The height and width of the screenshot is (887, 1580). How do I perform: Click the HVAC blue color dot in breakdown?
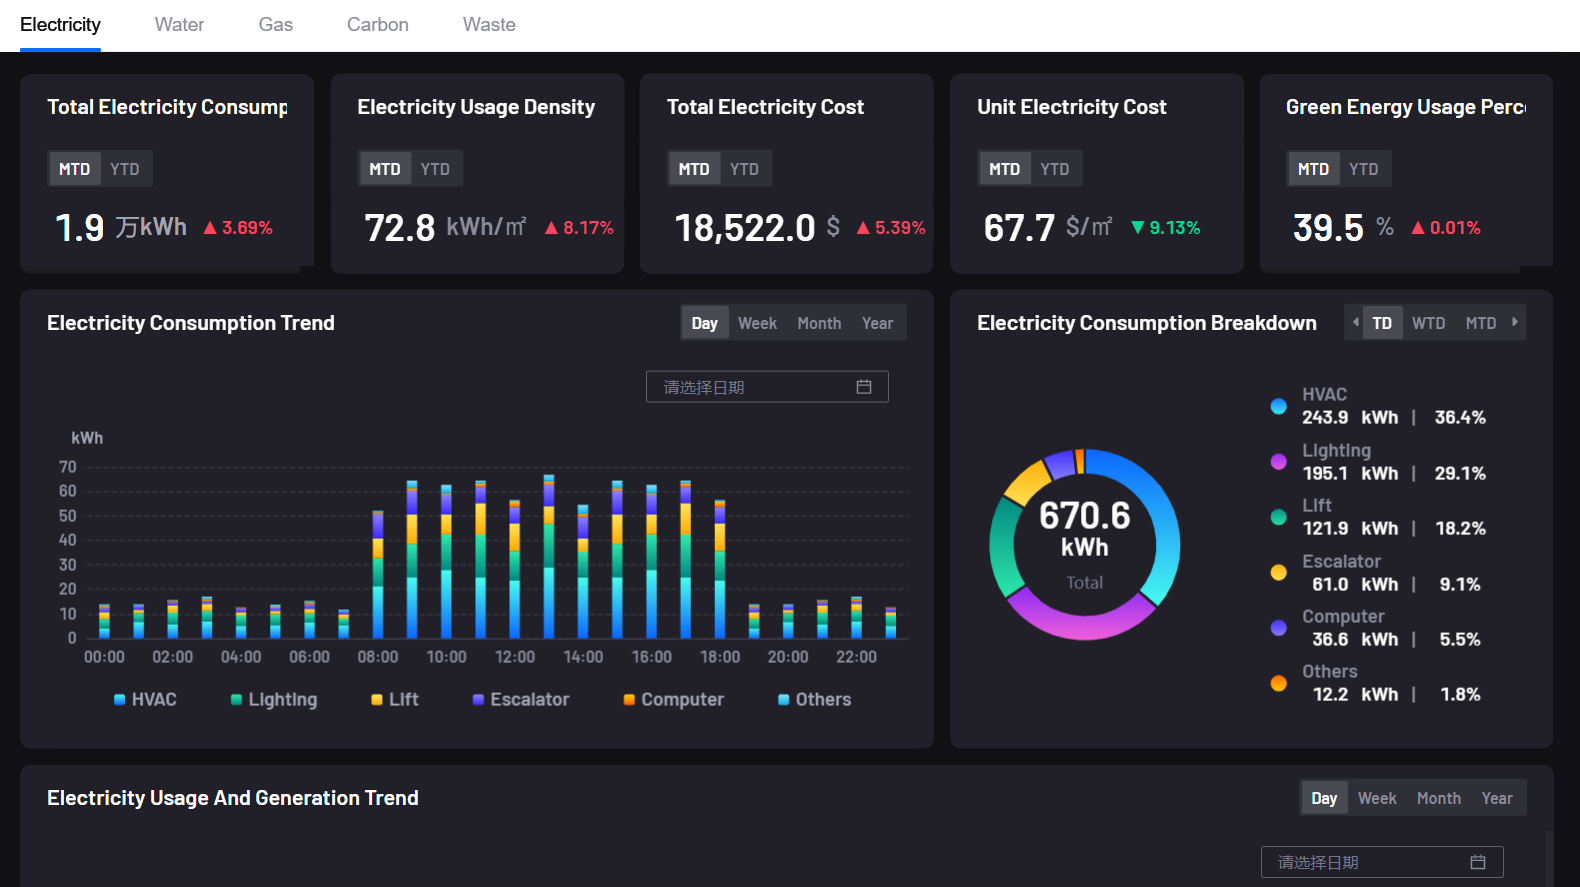[x=1278, y=406]
